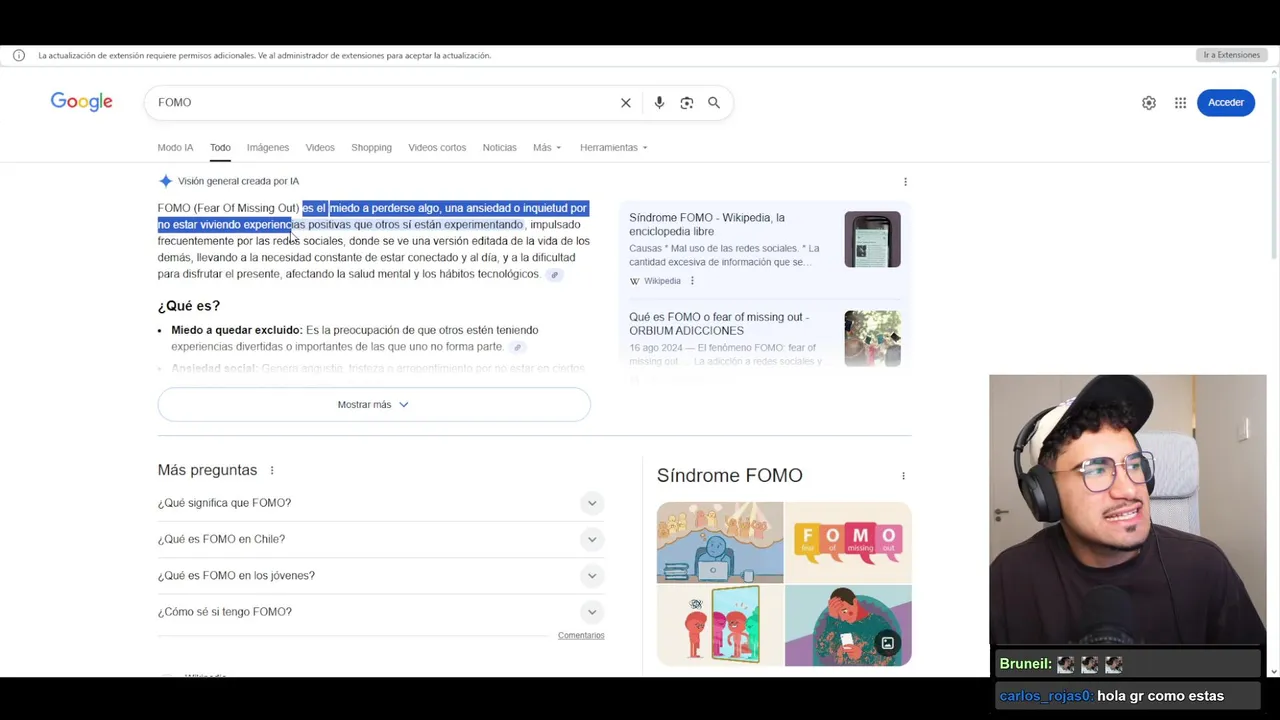
Task: Open the Google apps grid icon
Action: [1181, 102]
